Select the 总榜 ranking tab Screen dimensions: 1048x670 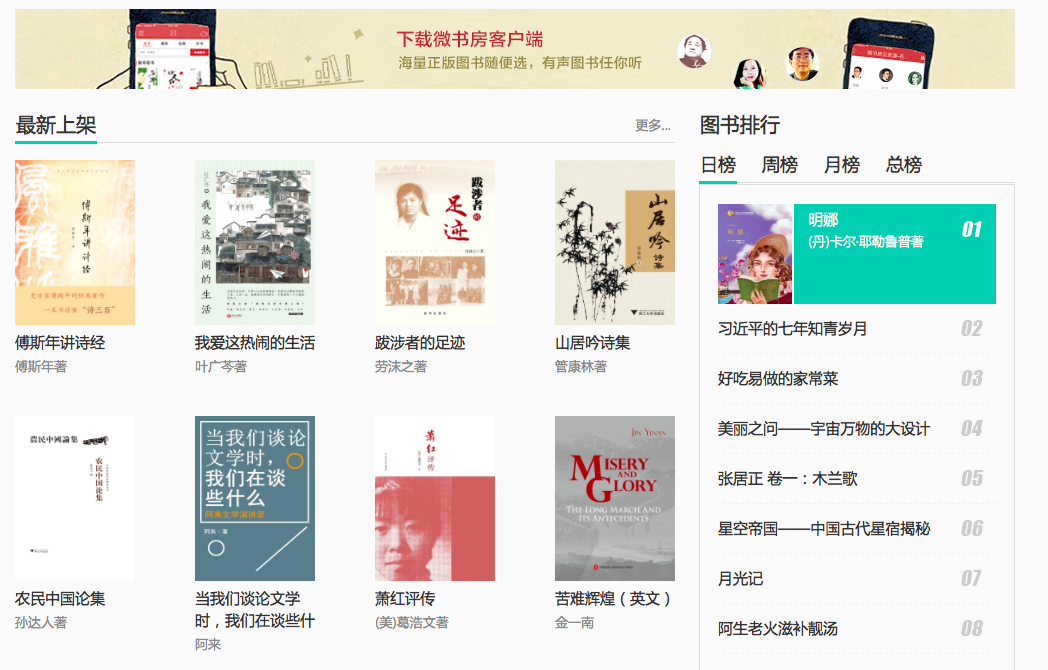click(904, 164)
